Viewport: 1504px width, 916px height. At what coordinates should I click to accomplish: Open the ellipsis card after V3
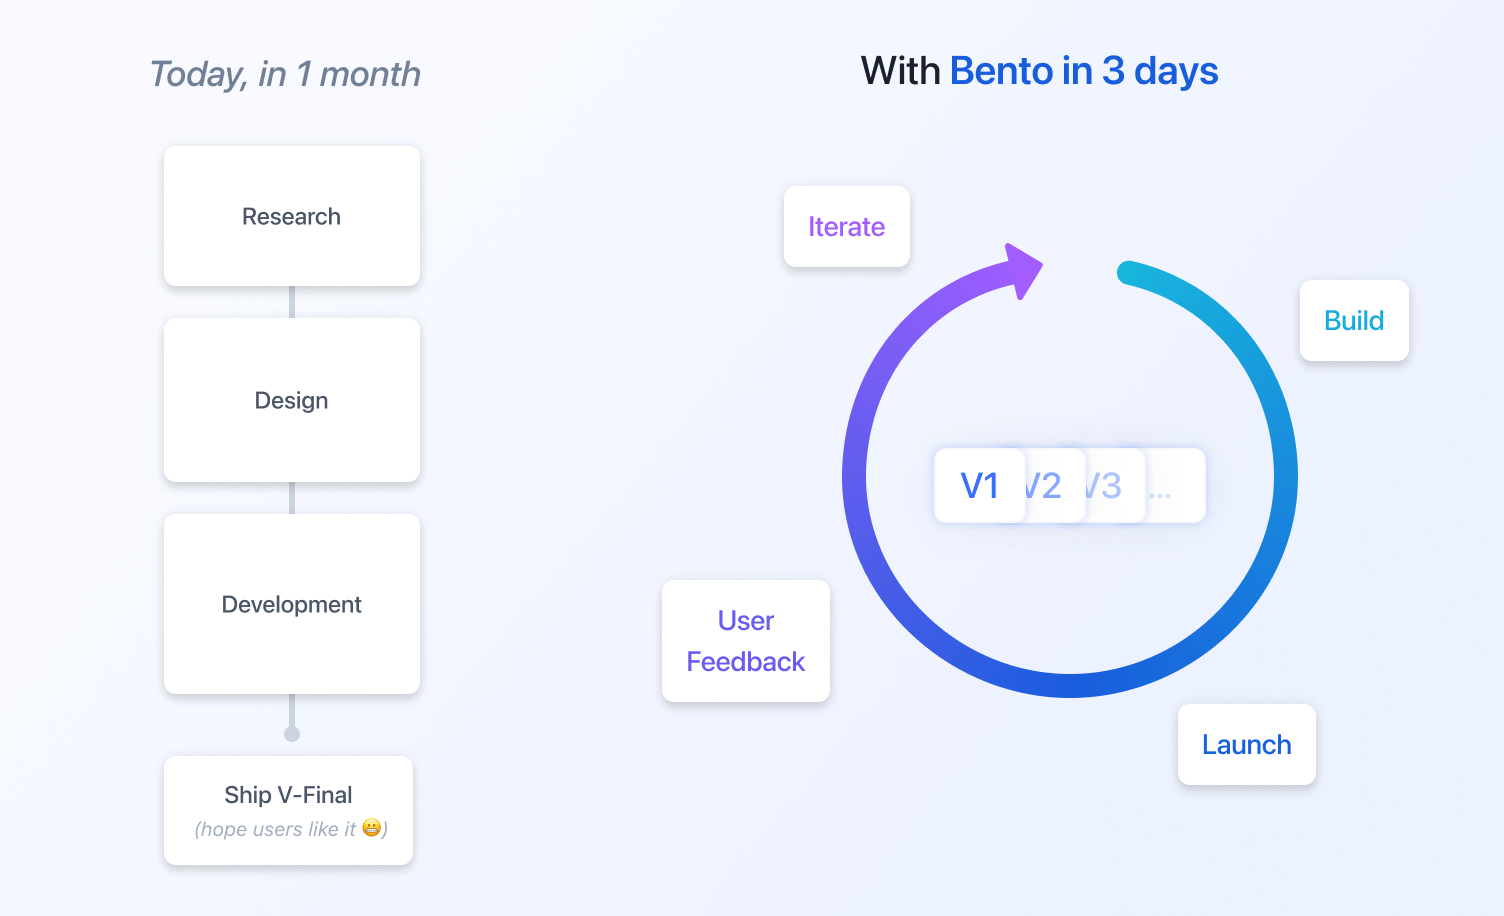1174,486
